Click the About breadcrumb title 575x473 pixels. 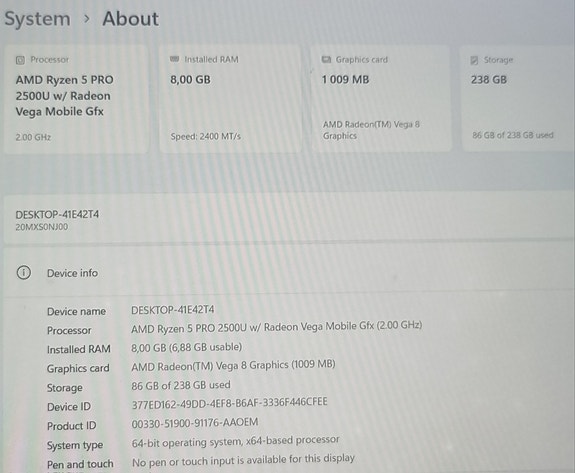(131, 18)
